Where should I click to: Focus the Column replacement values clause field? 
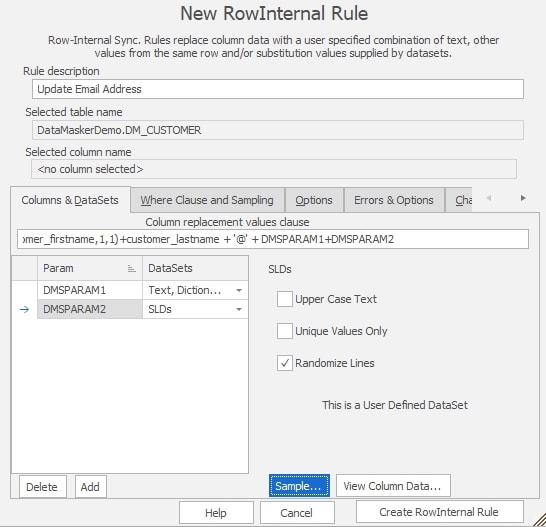(273, 239)
